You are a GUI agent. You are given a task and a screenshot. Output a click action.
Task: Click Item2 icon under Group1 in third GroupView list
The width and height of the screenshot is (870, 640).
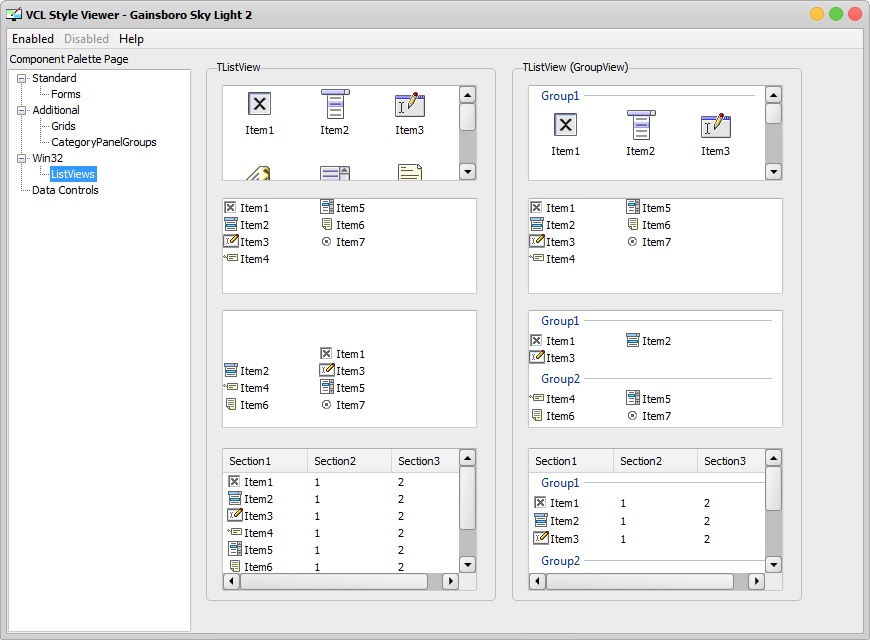tap(633, 340)
